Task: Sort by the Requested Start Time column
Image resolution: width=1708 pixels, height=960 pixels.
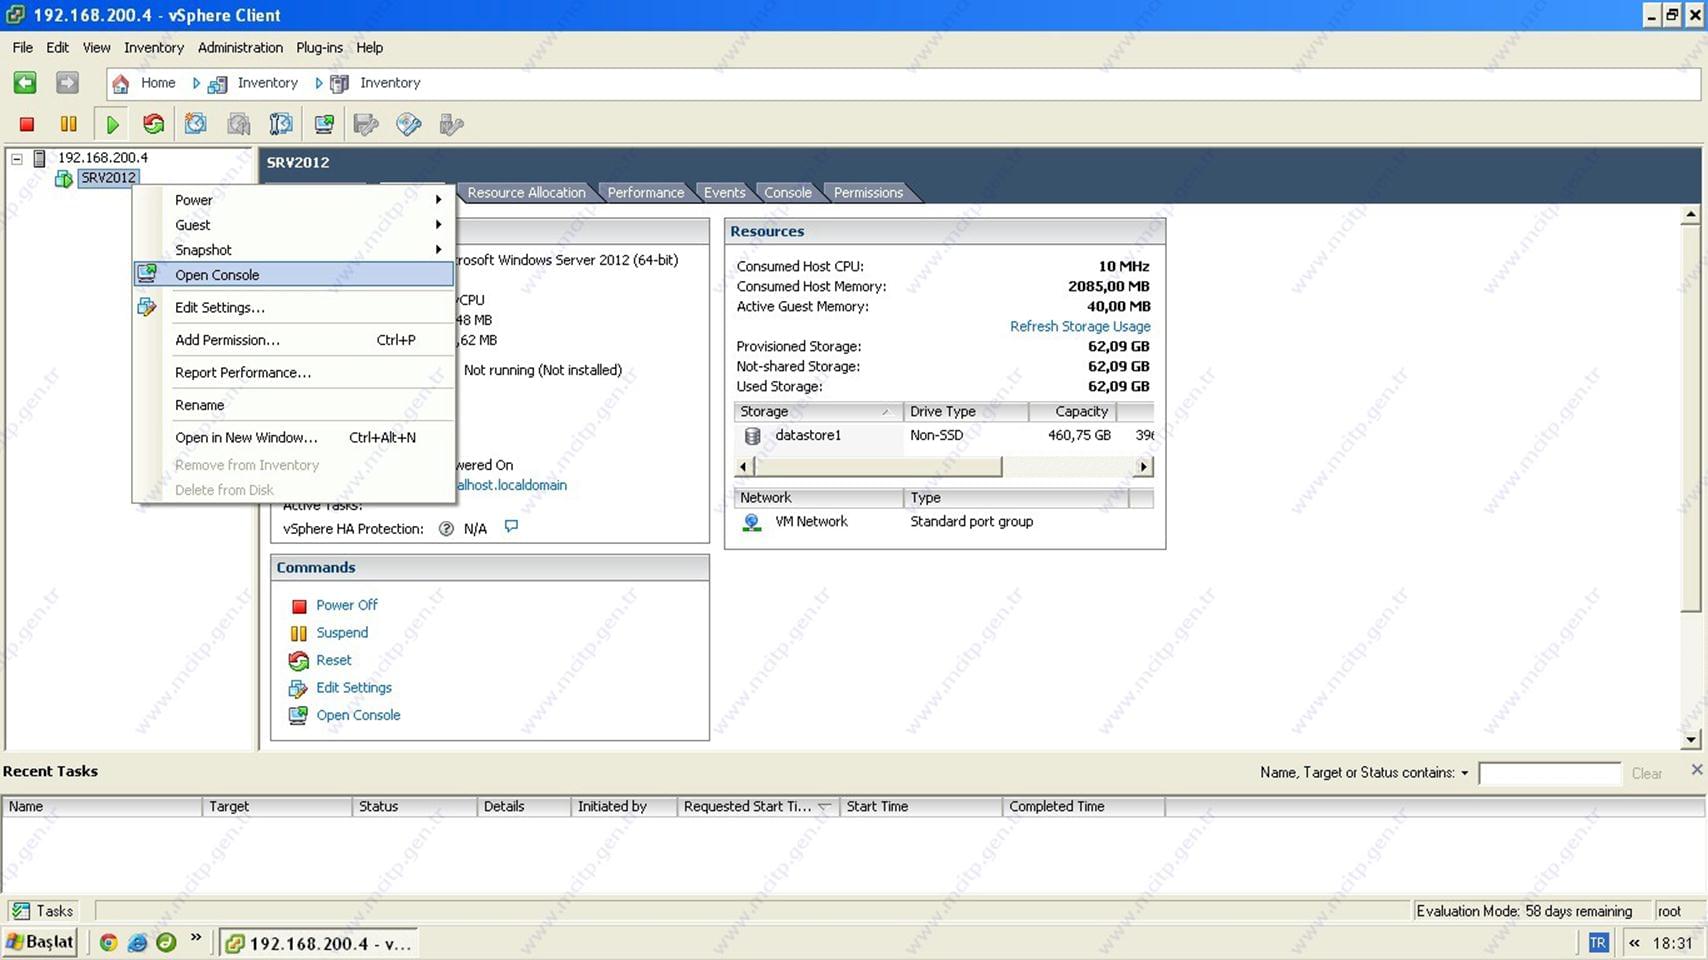Action: 757,806
